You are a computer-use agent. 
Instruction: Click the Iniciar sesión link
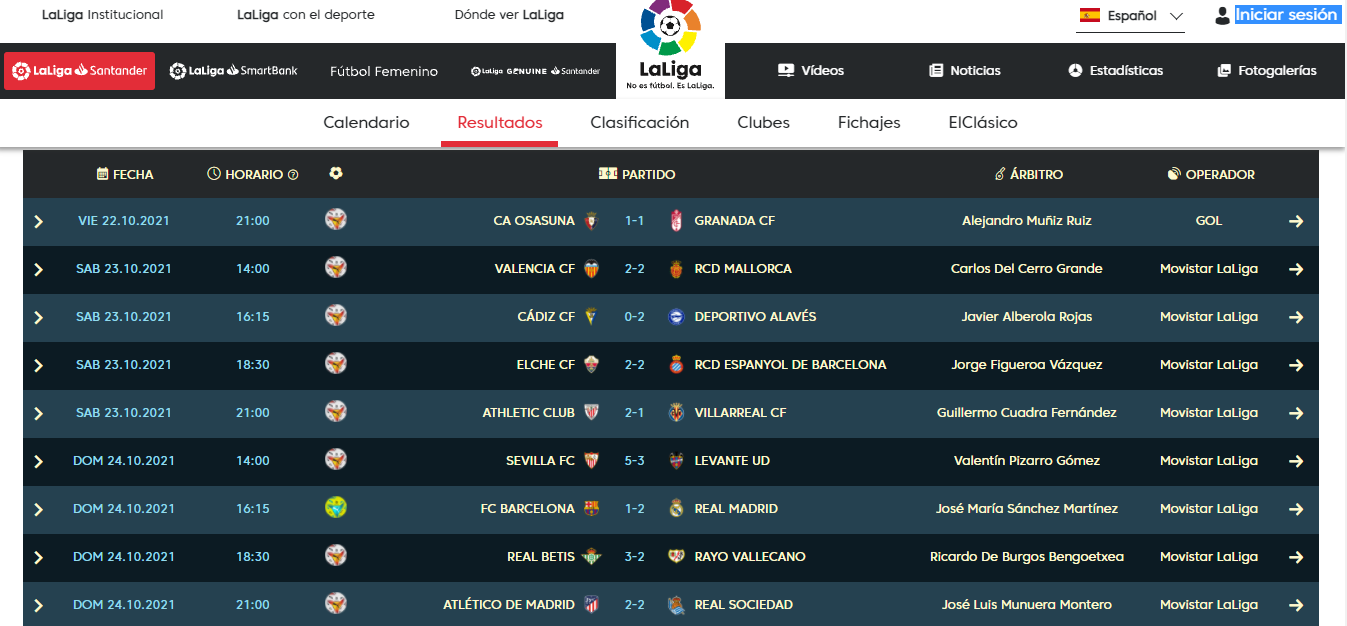point(1286,15)
